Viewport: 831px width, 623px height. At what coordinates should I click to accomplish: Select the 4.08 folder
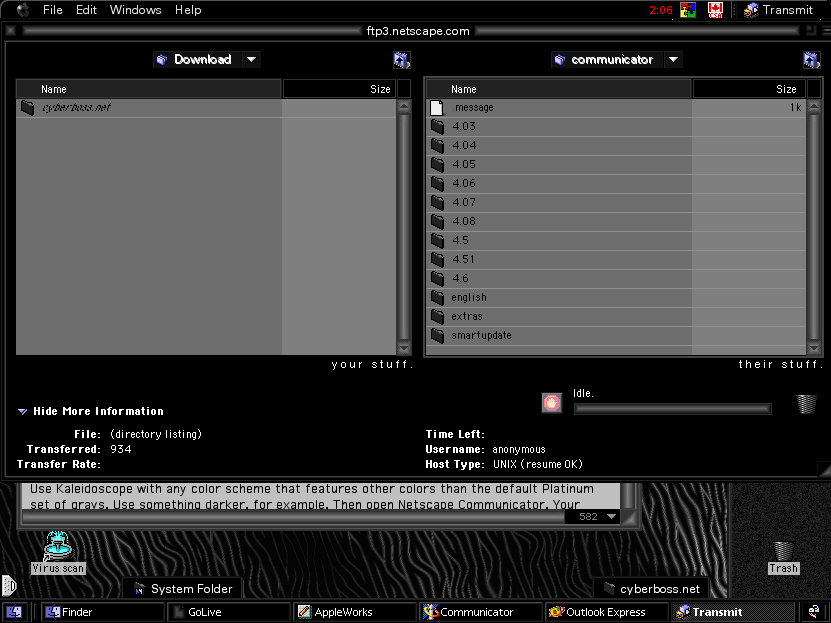(616, 221)
